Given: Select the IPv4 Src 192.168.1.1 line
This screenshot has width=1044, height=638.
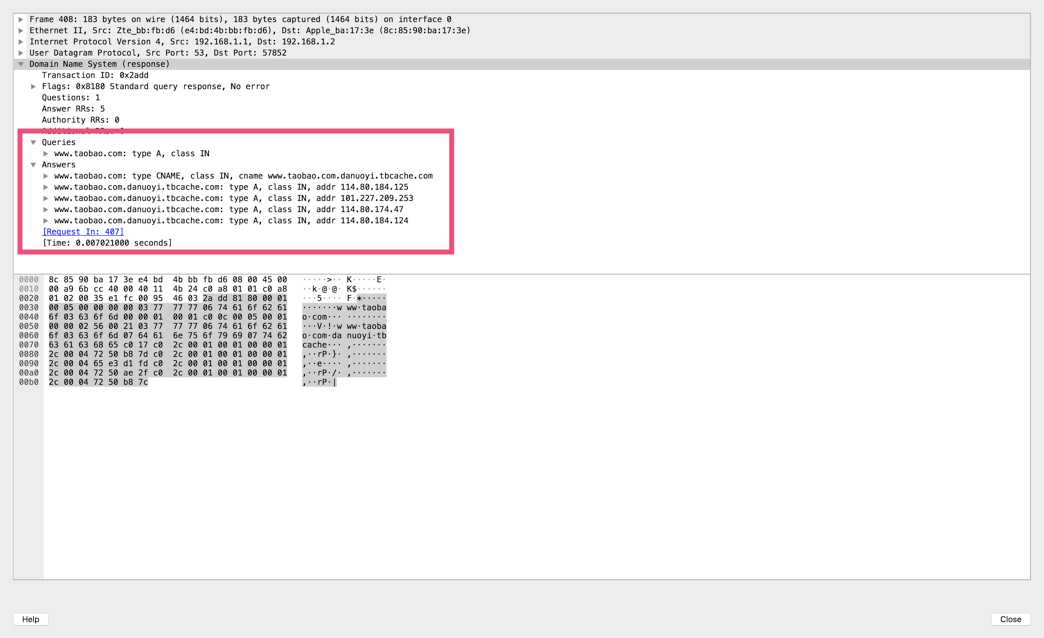Looking at the screenshot, I should click(182, 42).
